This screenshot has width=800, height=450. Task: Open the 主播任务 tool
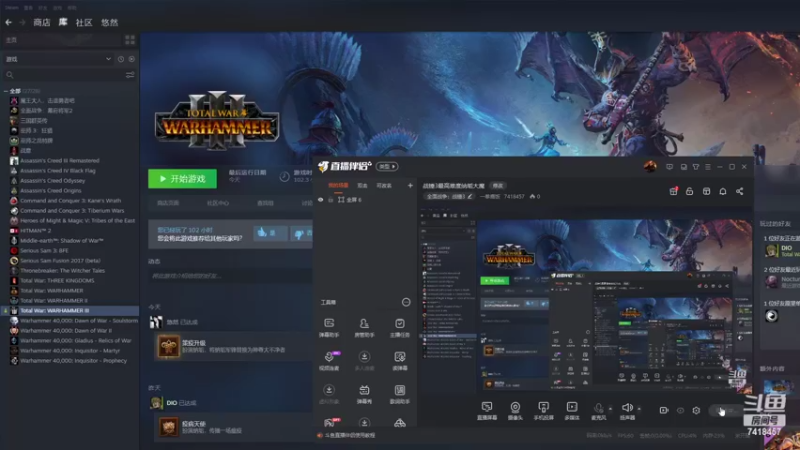point(399,328)
